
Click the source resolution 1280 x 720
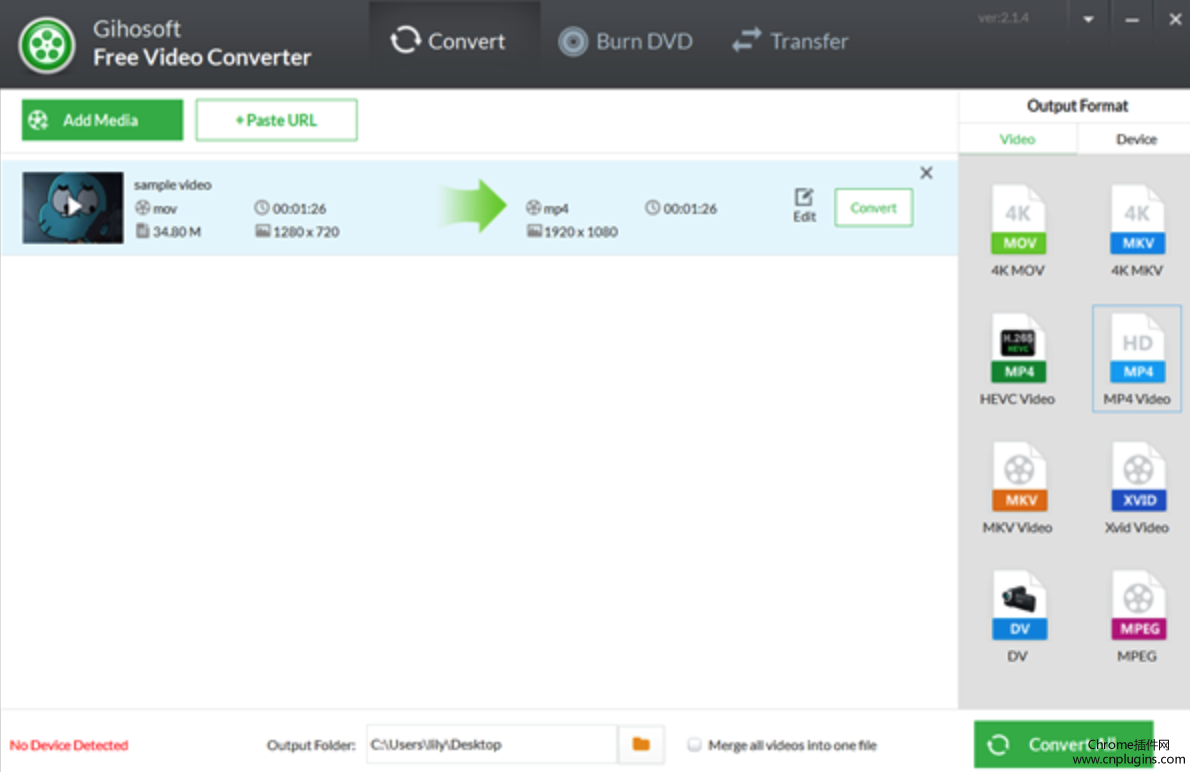[x=306, y=232]
